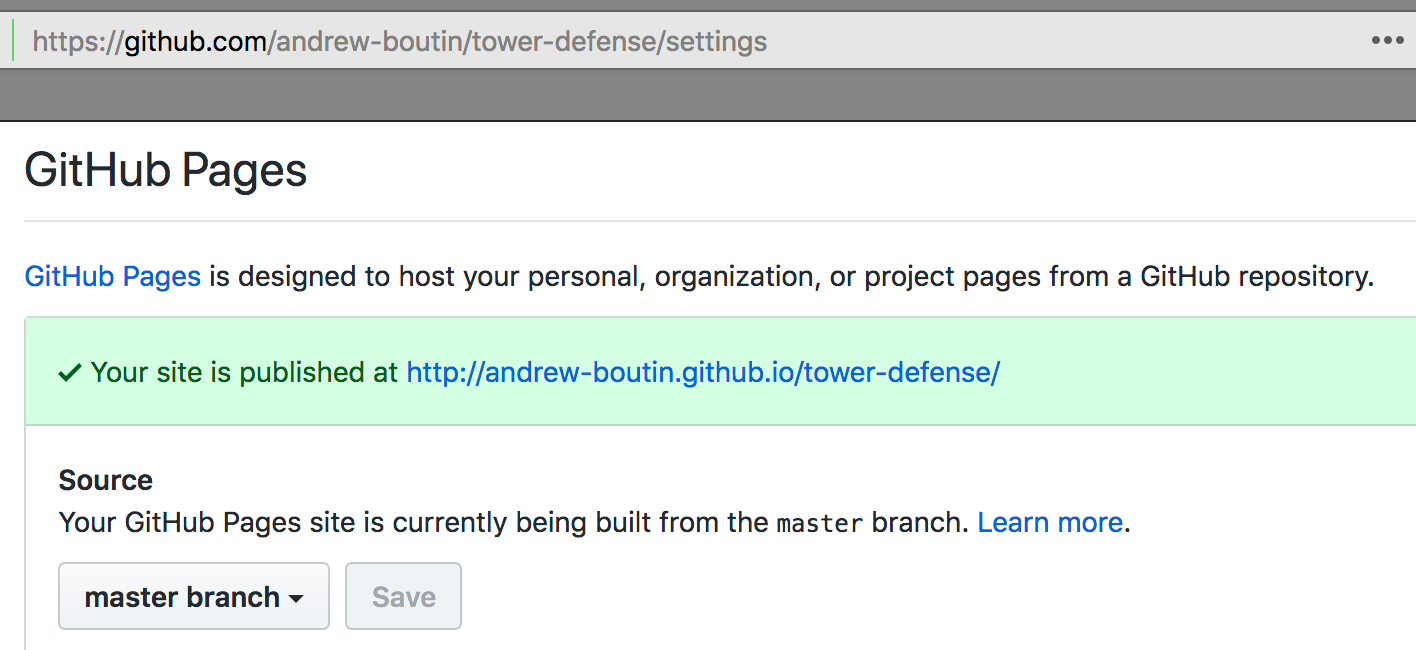
Task: Visit the published andrew-boutin.github.io site link
Action: [703, 372]
